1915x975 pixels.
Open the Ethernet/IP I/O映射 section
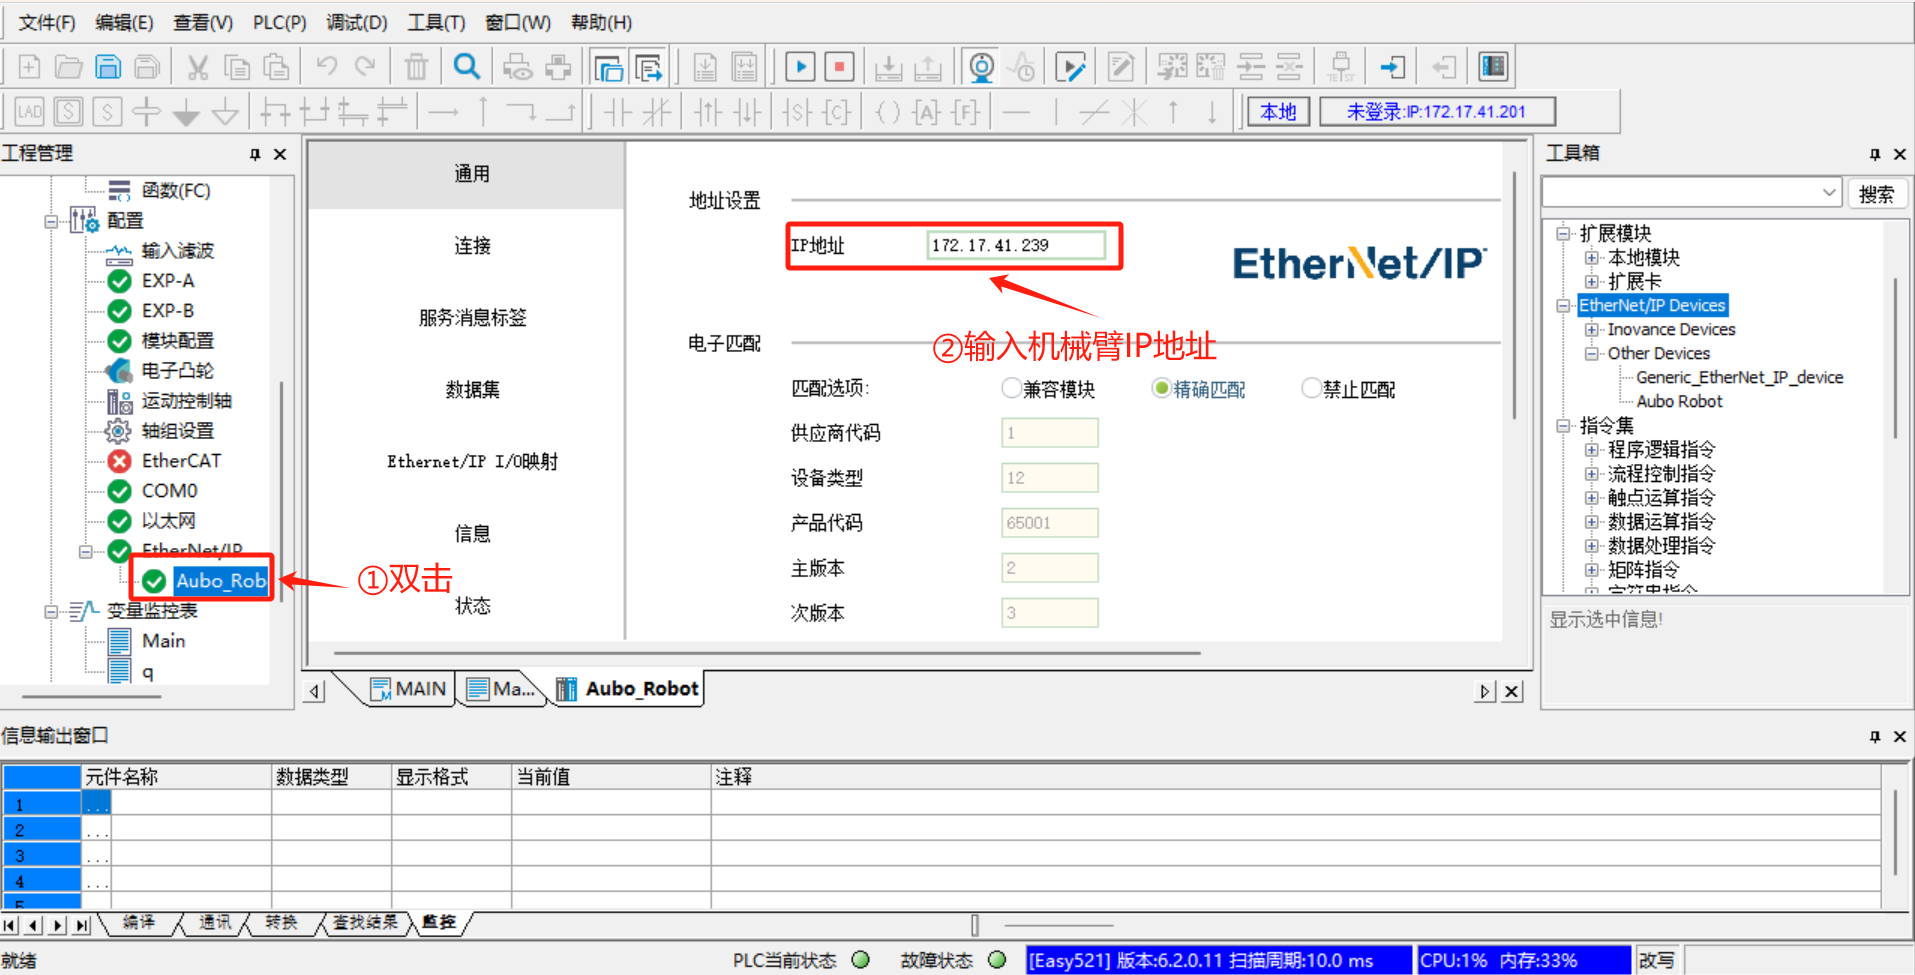coord(472,462)
